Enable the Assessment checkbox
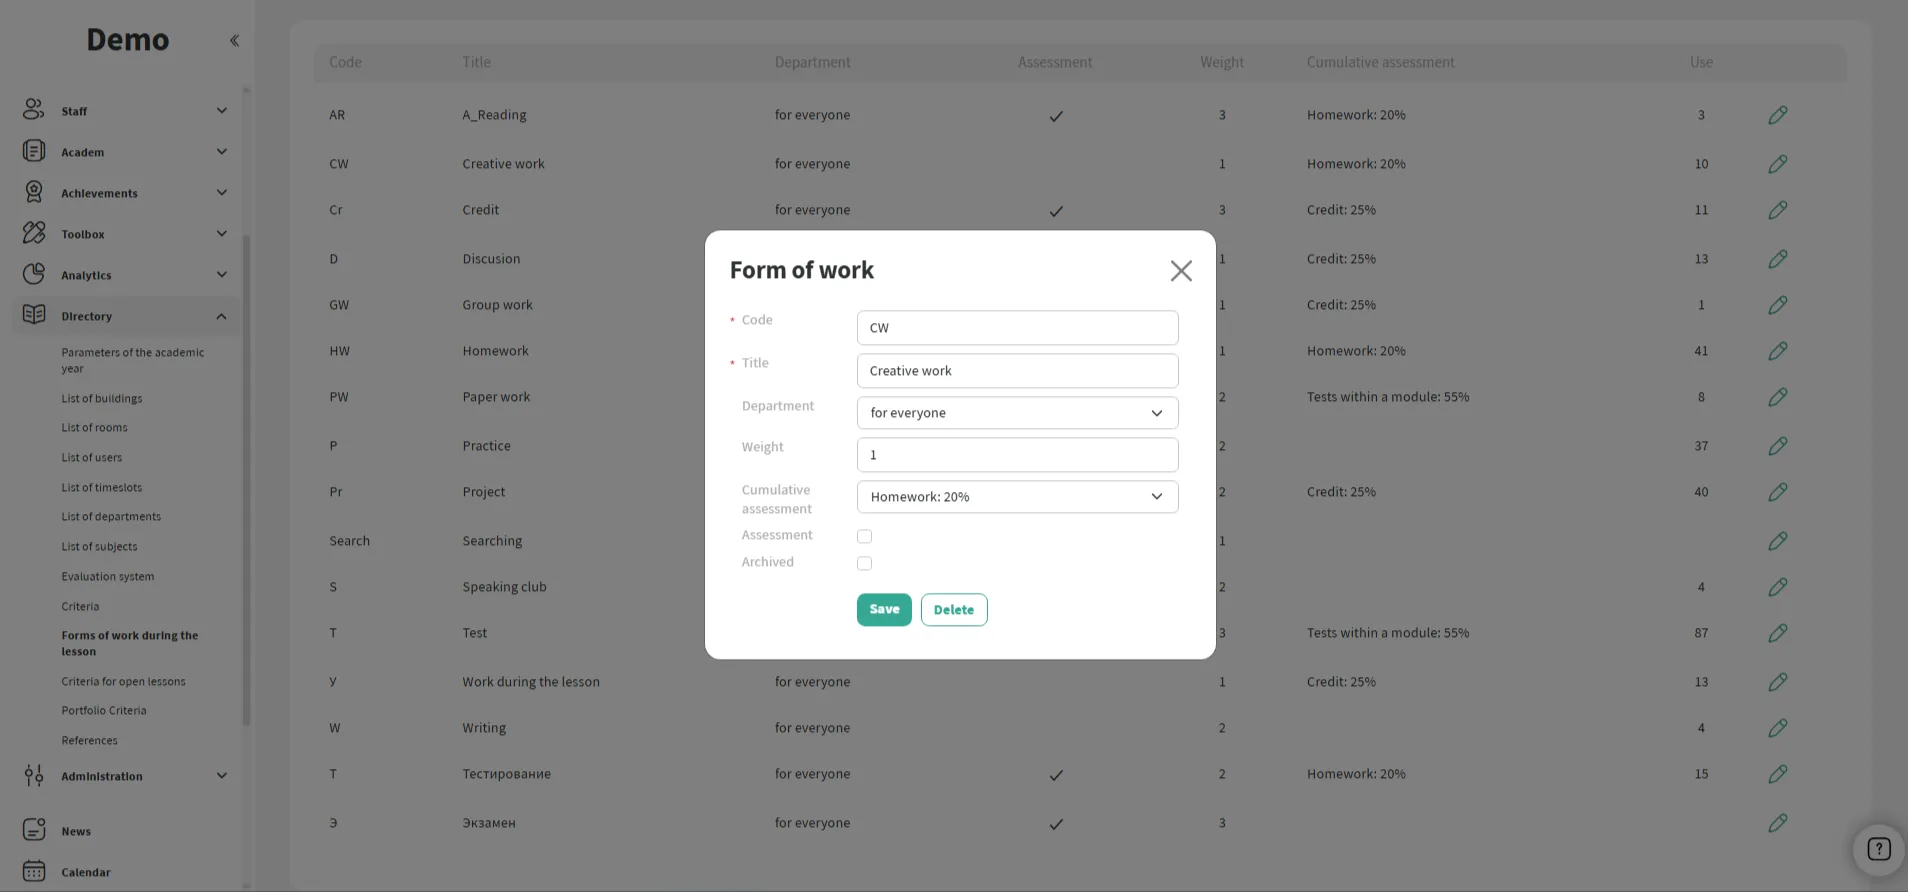Viewport: 1908px width, 892px height. pos(864,536)
